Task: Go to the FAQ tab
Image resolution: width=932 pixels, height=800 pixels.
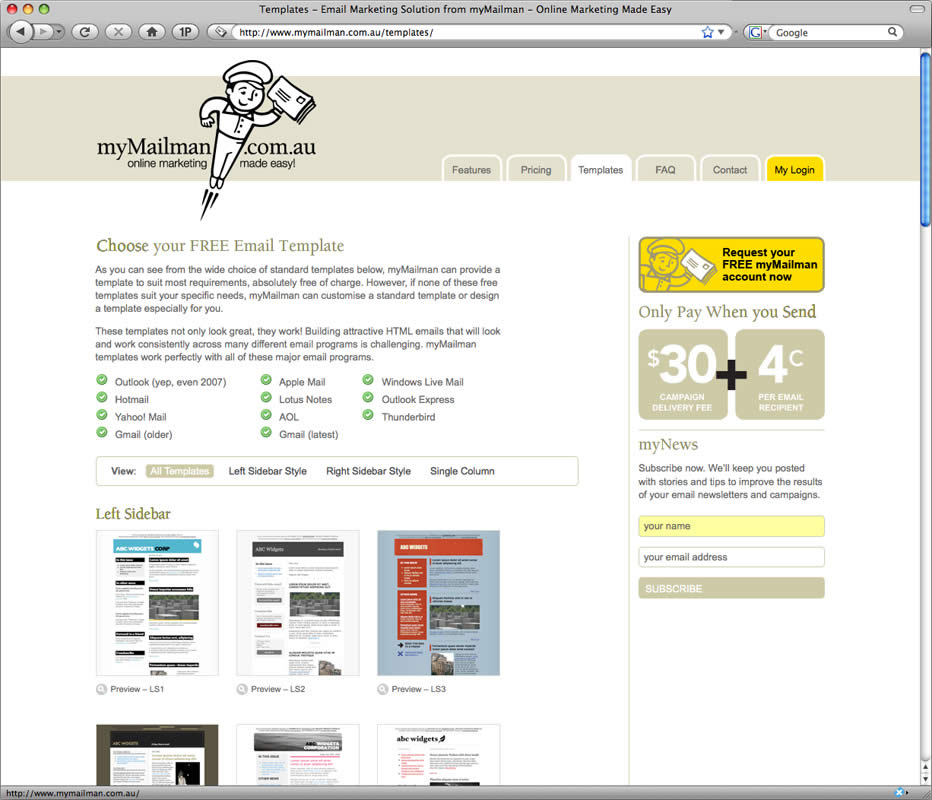Action: pyautogui.click(x=665, y=169)
